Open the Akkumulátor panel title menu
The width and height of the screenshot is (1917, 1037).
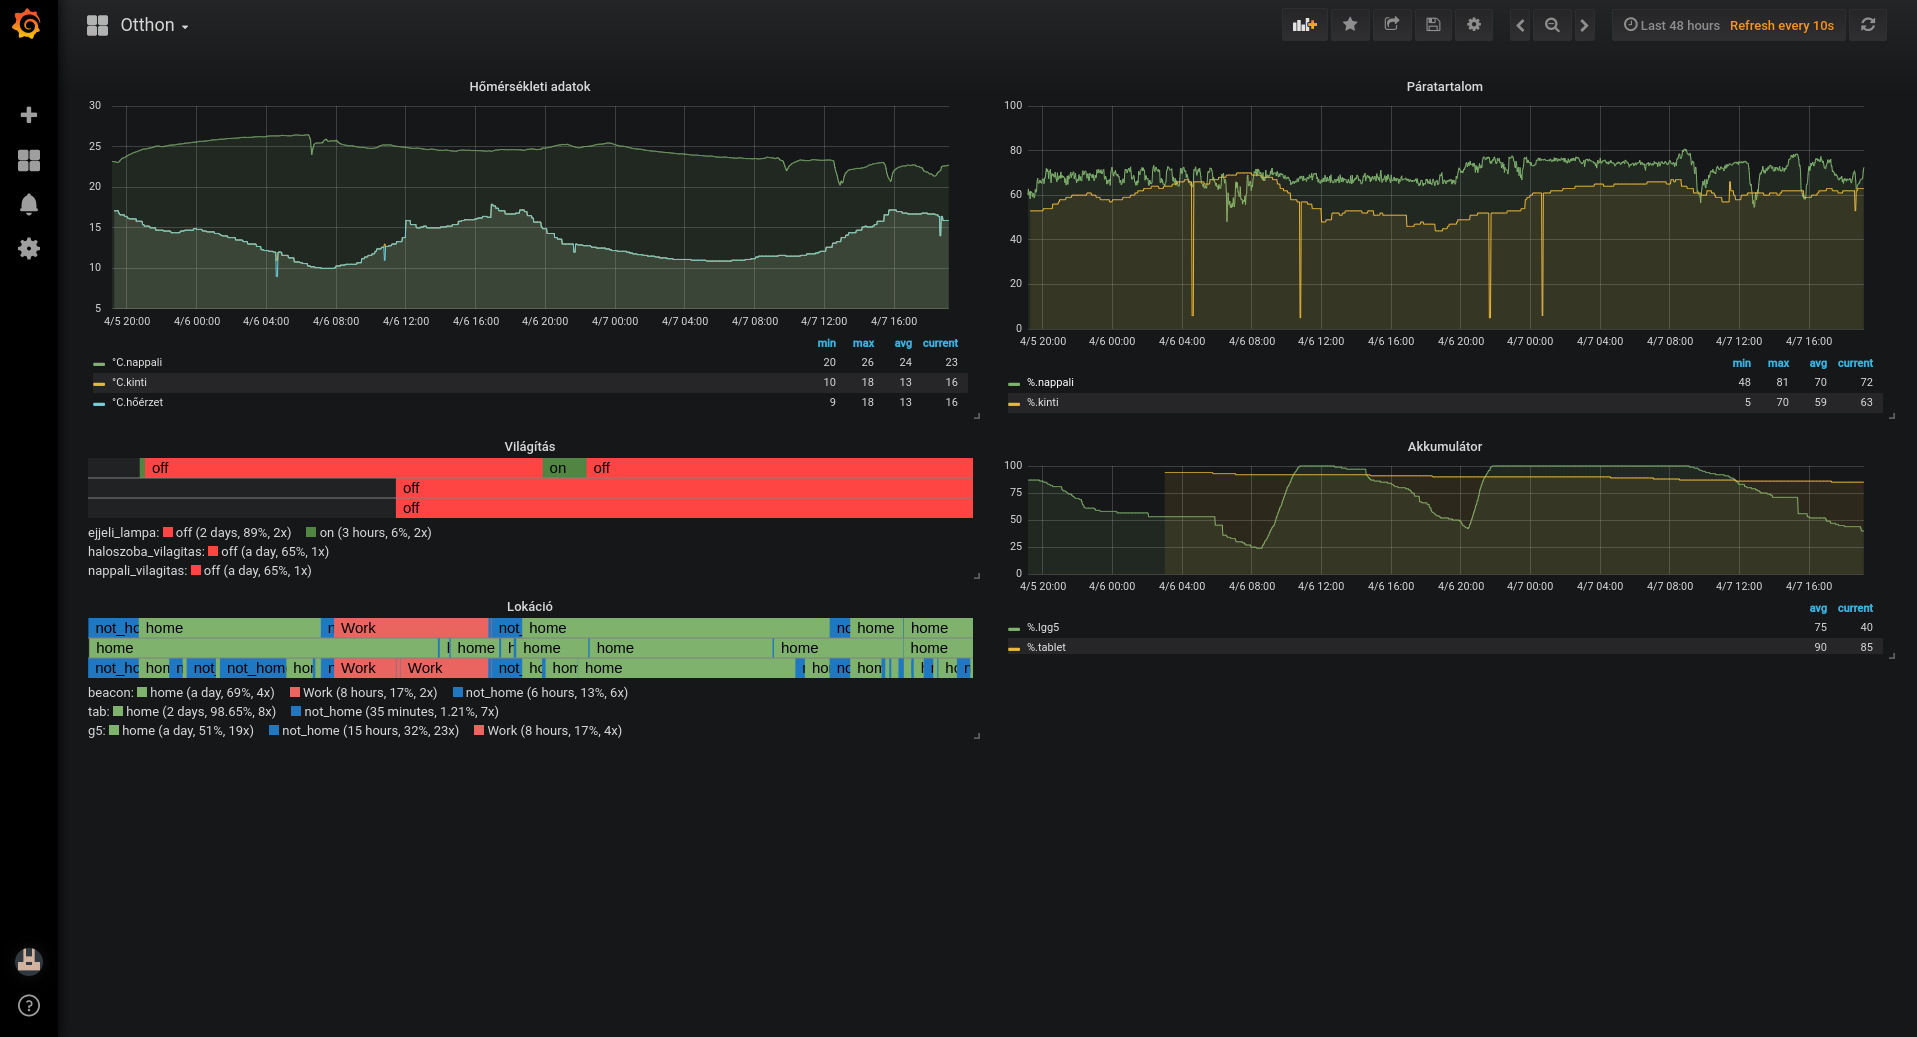coord(1444,447)
